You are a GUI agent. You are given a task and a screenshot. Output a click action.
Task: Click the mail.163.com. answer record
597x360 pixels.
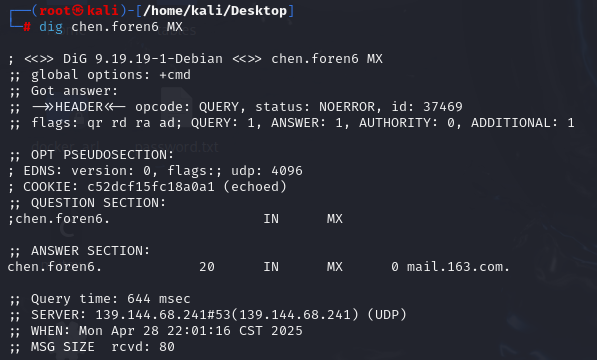coord(458,267)
